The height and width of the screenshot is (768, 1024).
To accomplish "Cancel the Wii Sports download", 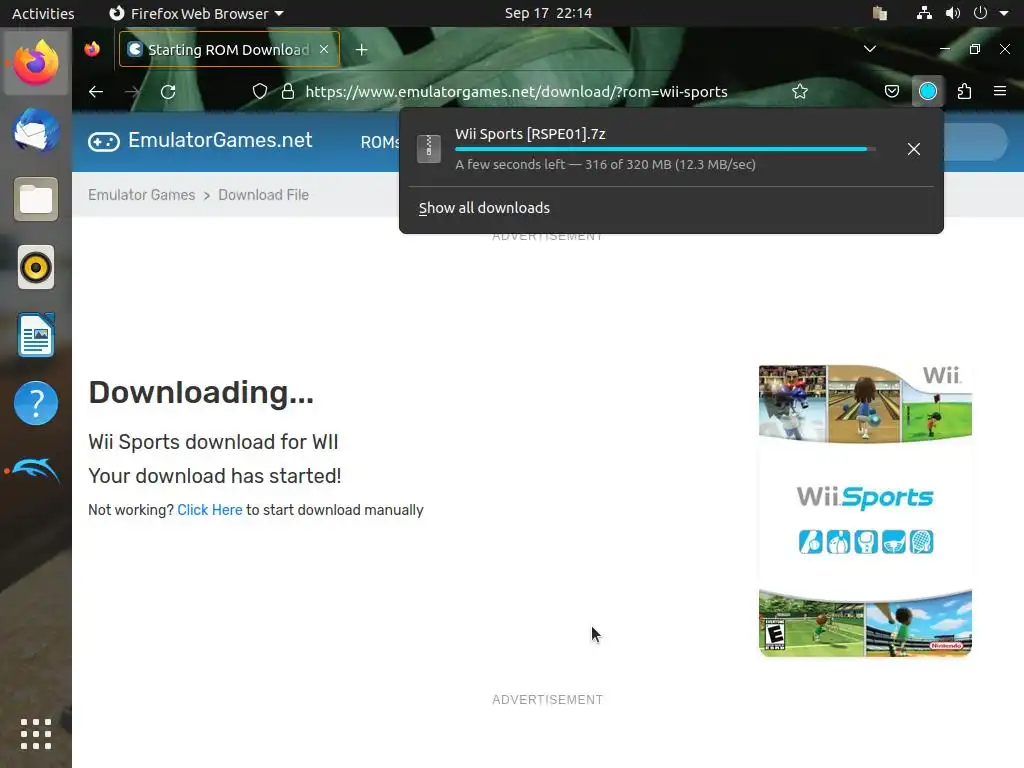I will (914, 149).
